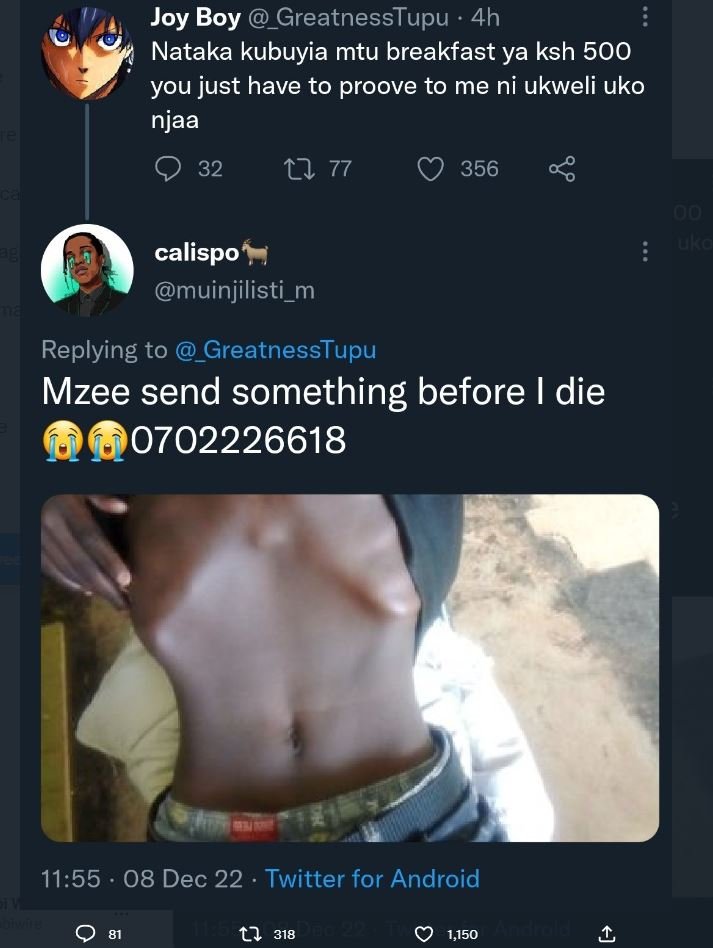The width and height of the screenshot is (713, 948).
Task: Like Joy Boy's tweet with 356 likes
Action: [x=430, y=169]
